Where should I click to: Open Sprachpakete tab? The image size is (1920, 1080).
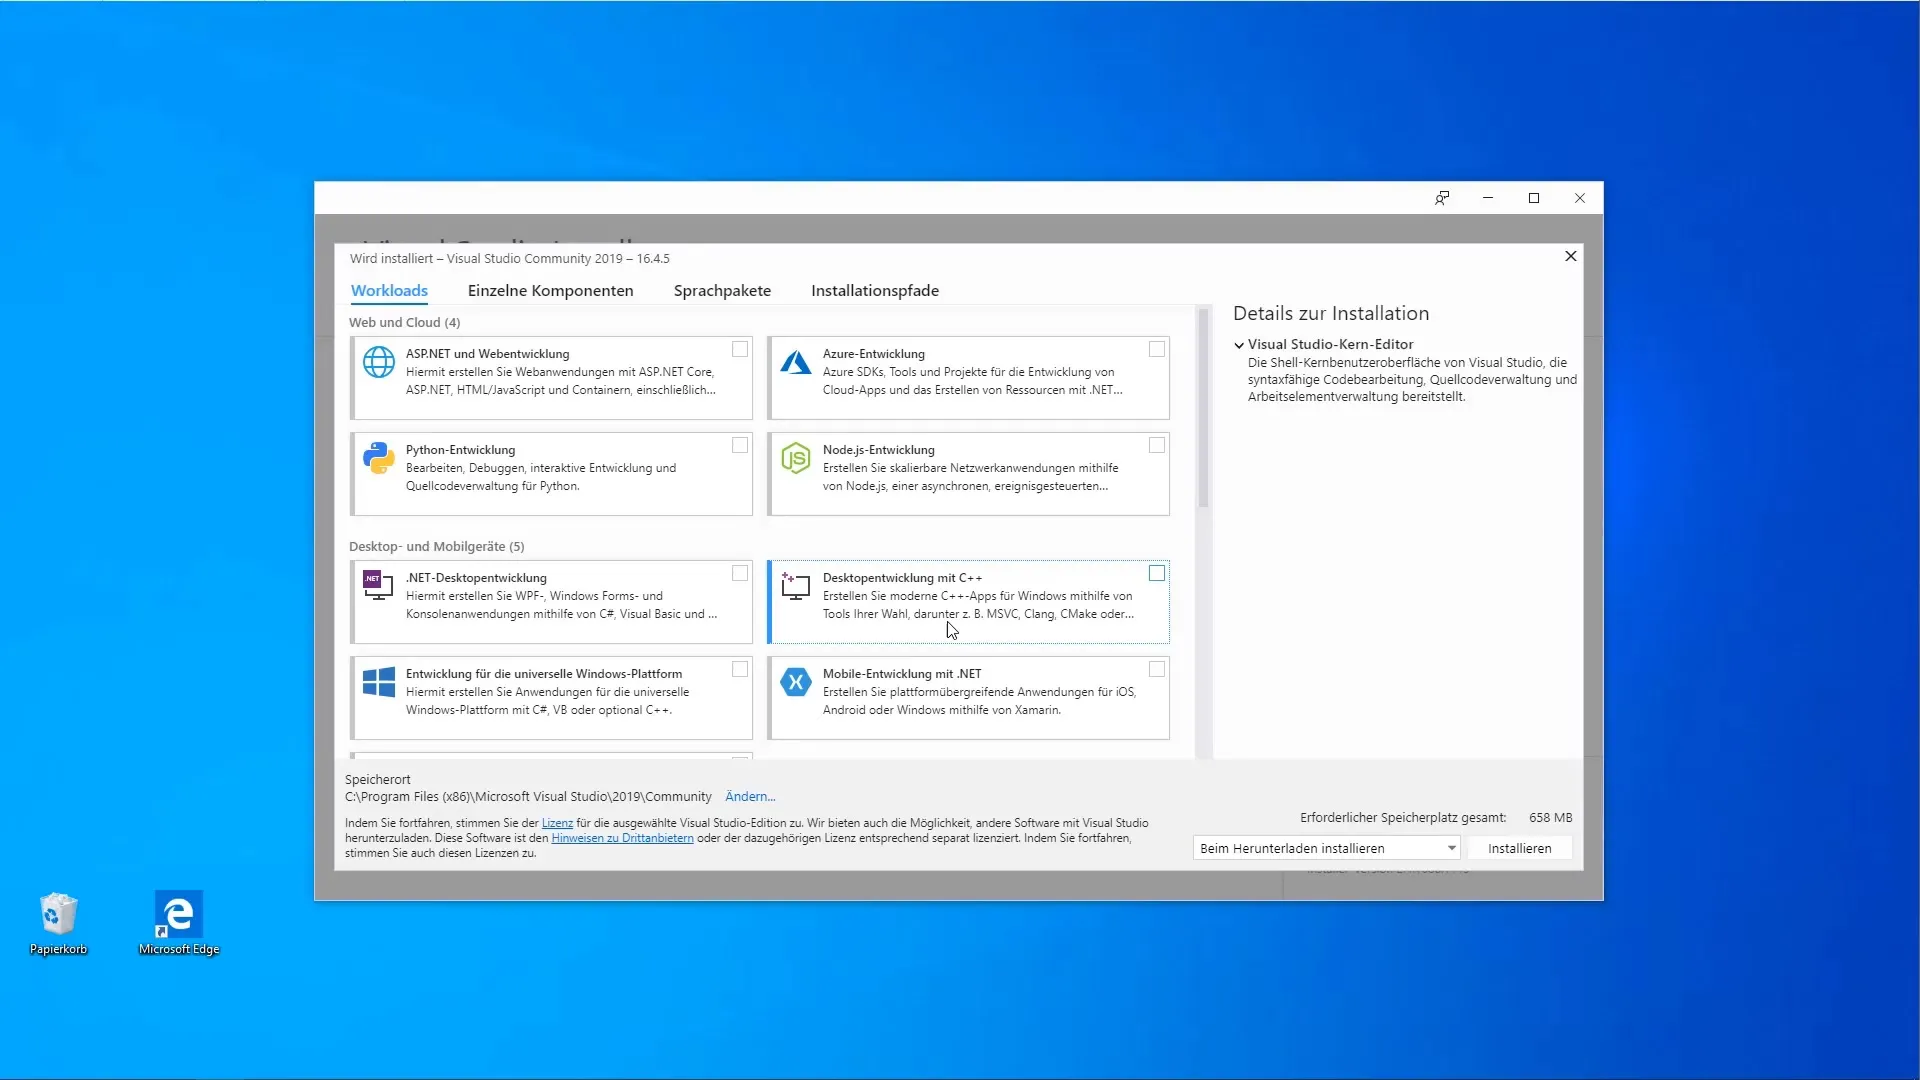(x=722, y=290)
